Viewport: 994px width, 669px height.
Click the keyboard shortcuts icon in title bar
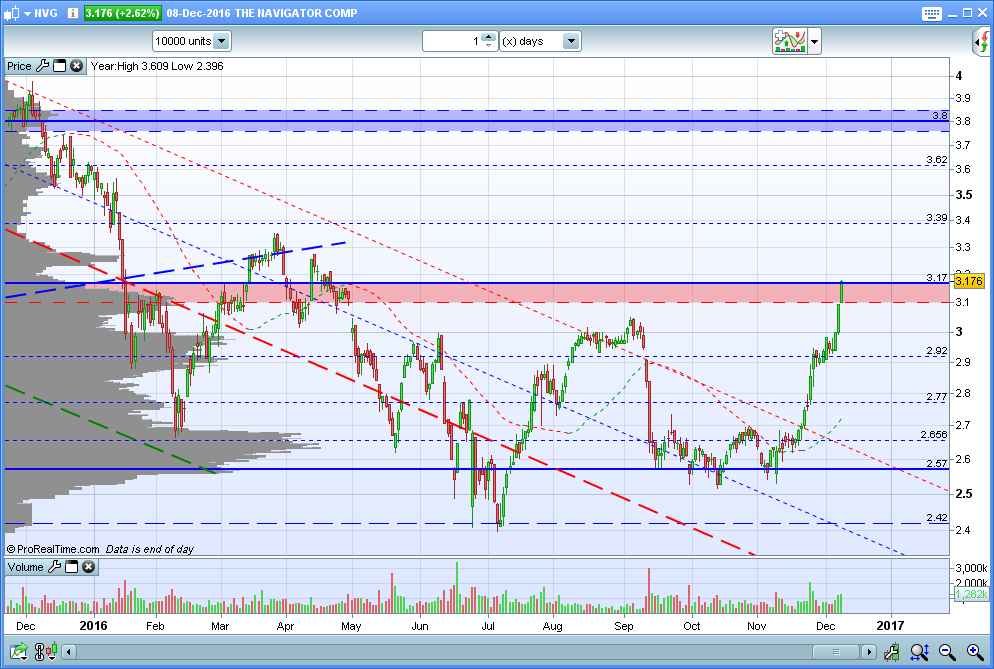(x=932, y=13)
